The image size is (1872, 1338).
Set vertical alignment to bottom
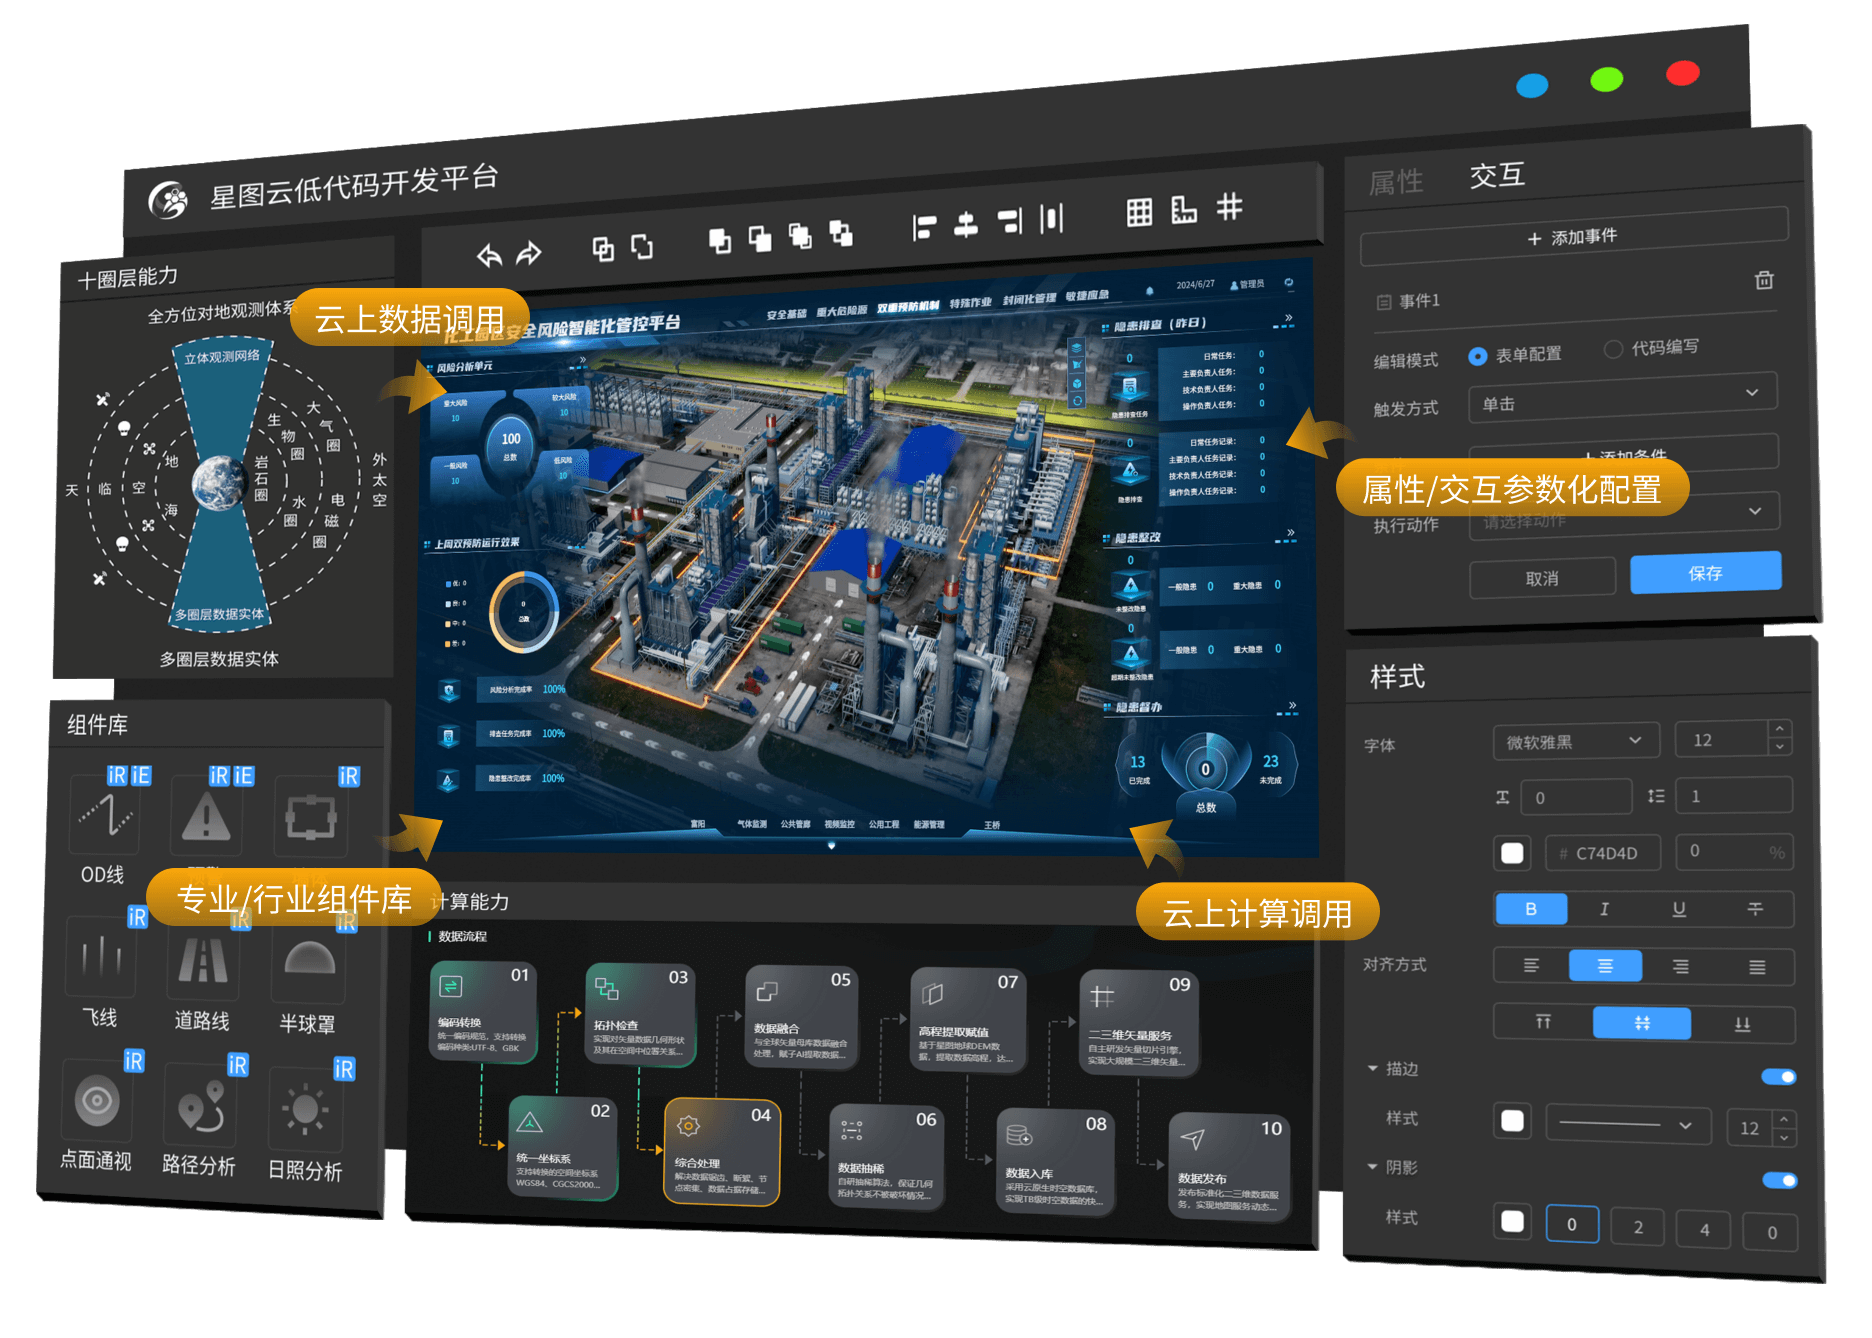pyautogui.click(x=1743, y=1024)
